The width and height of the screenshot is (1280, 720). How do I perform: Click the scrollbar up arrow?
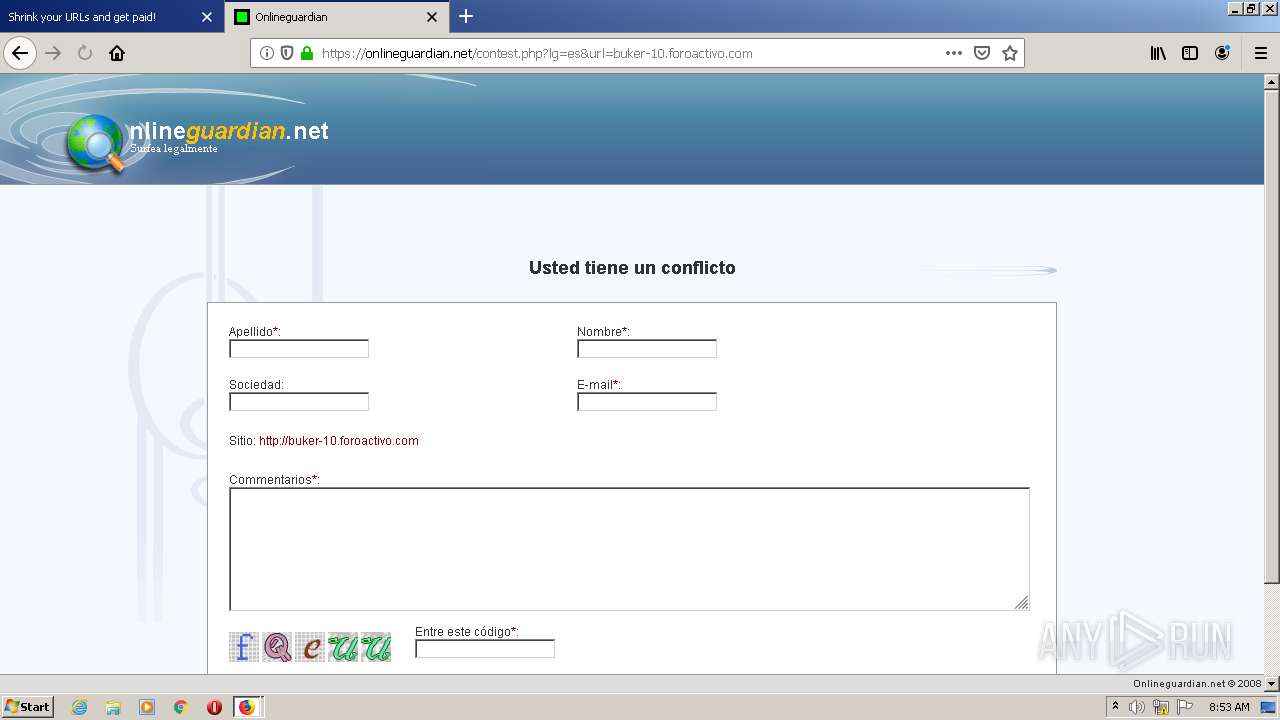[1272, 82]
